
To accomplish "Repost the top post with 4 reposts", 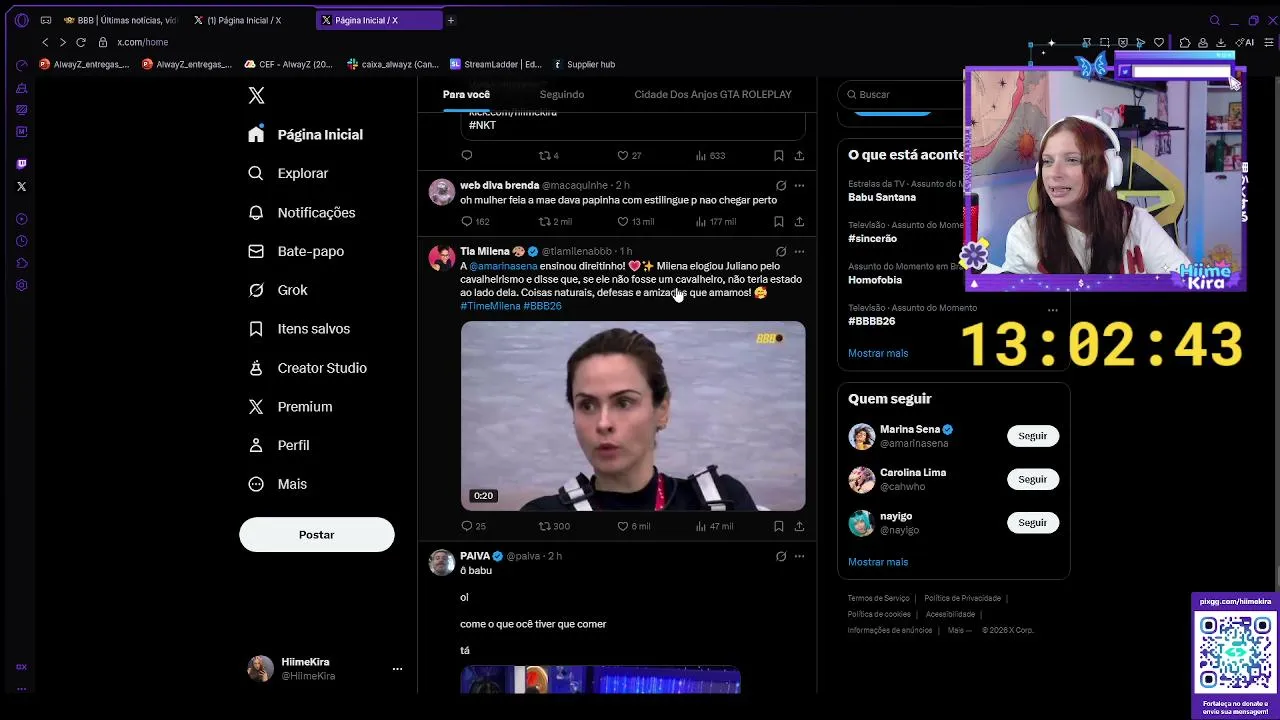I will coord(545,156).
